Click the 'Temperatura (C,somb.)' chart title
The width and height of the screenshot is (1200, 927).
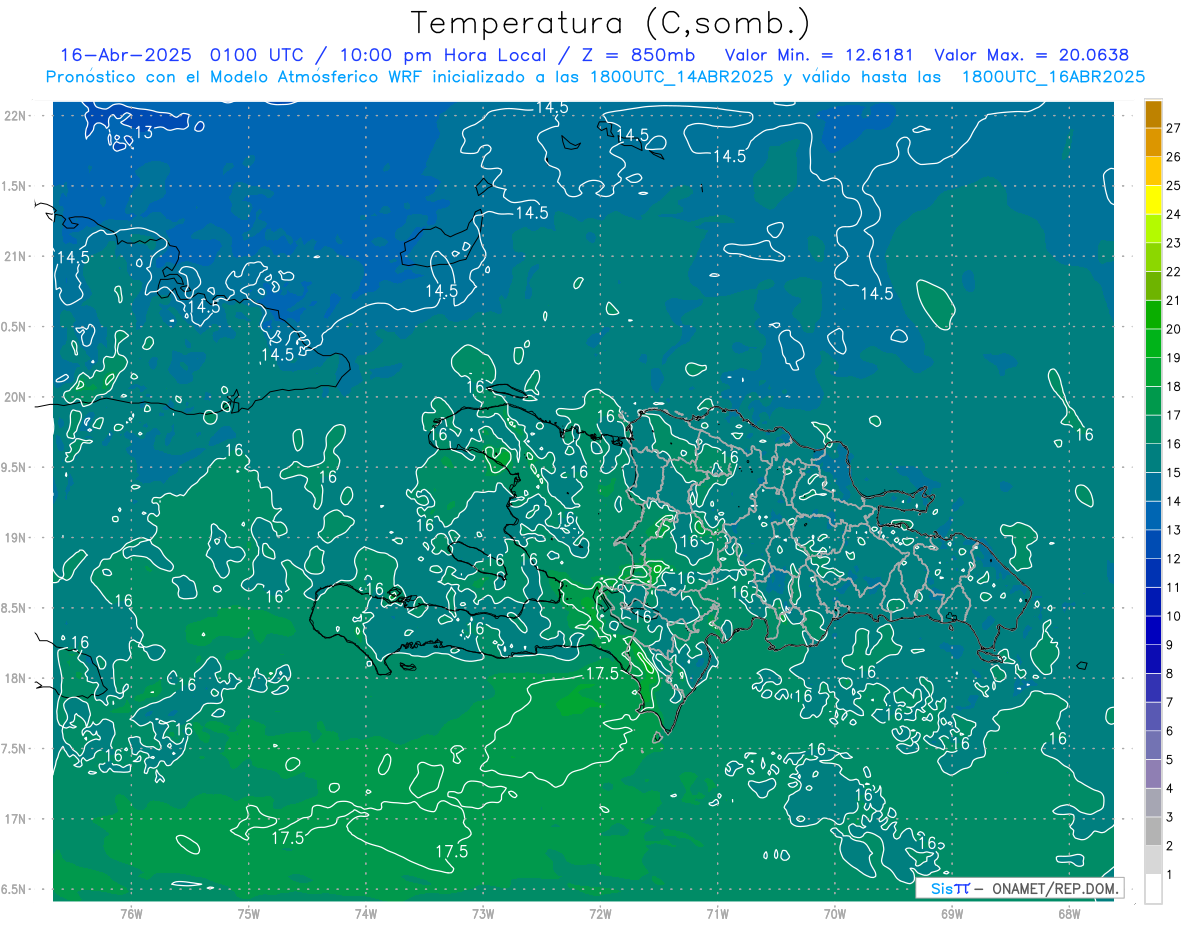pyautogui.click(x=611, y=23)
